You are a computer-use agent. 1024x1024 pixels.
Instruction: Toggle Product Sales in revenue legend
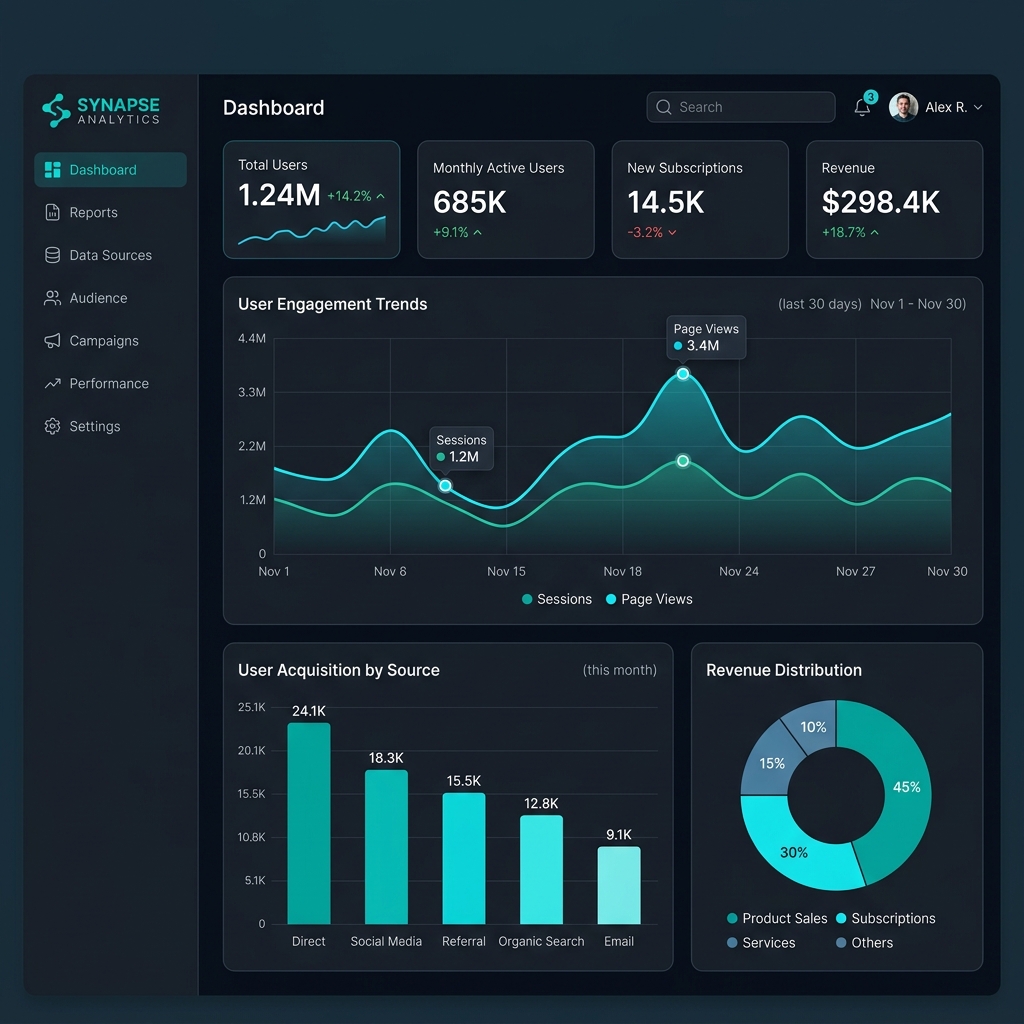click(x=777, y=918)
